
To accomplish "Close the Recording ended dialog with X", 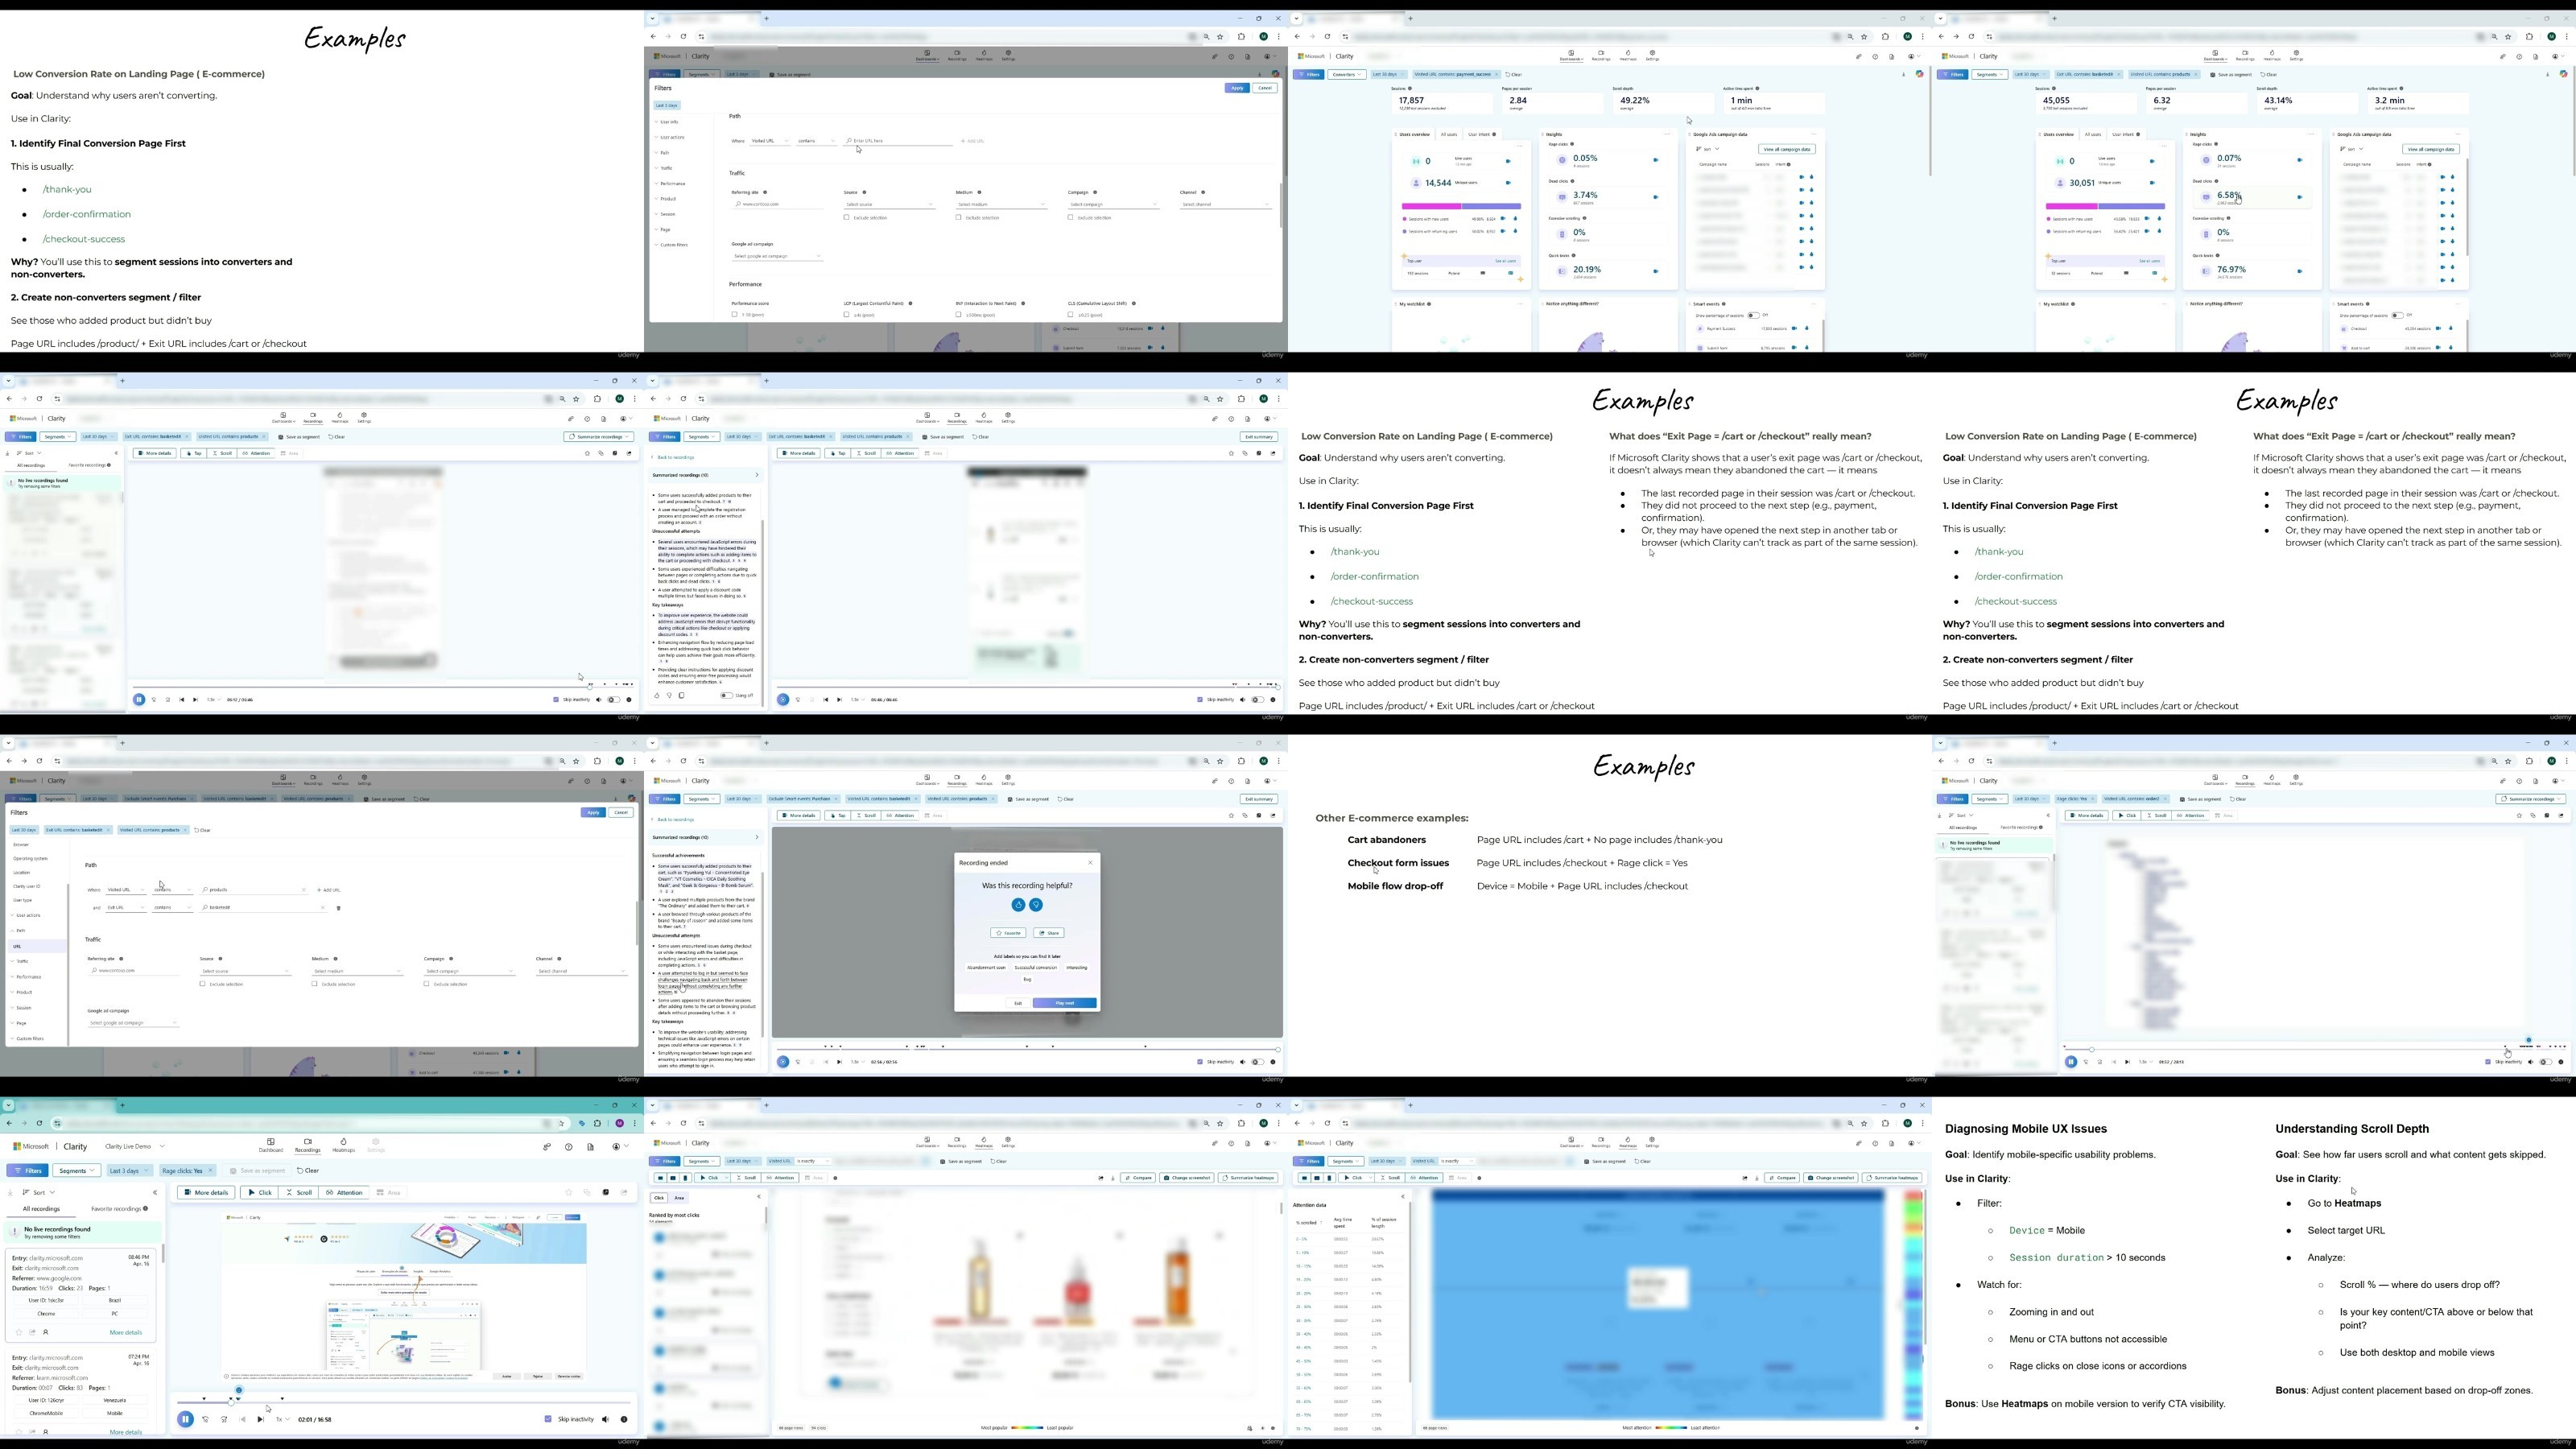I will point(1090,862).
